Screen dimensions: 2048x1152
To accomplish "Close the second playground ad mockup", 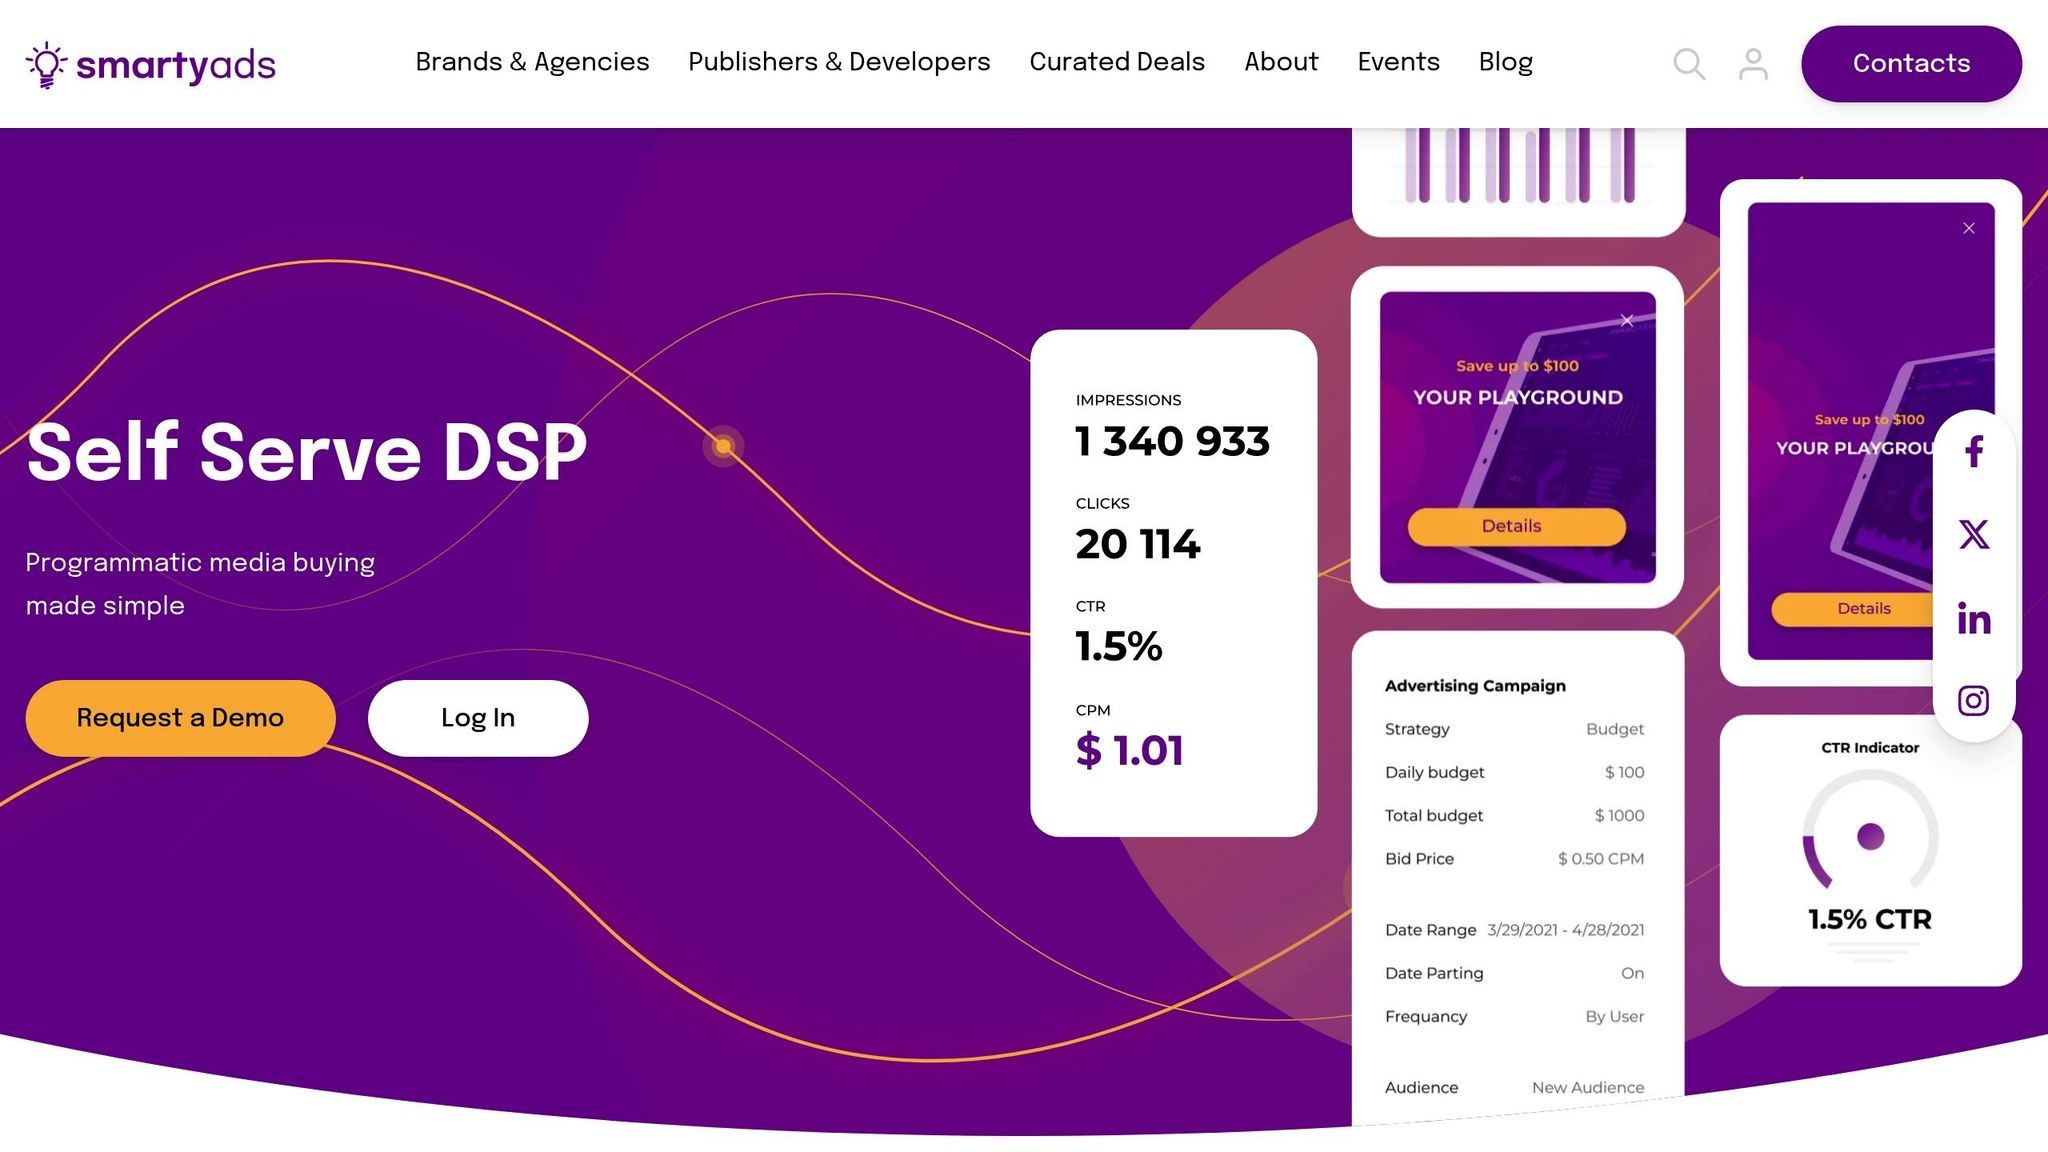I will pyautogui.click(x=1967, y=227).
